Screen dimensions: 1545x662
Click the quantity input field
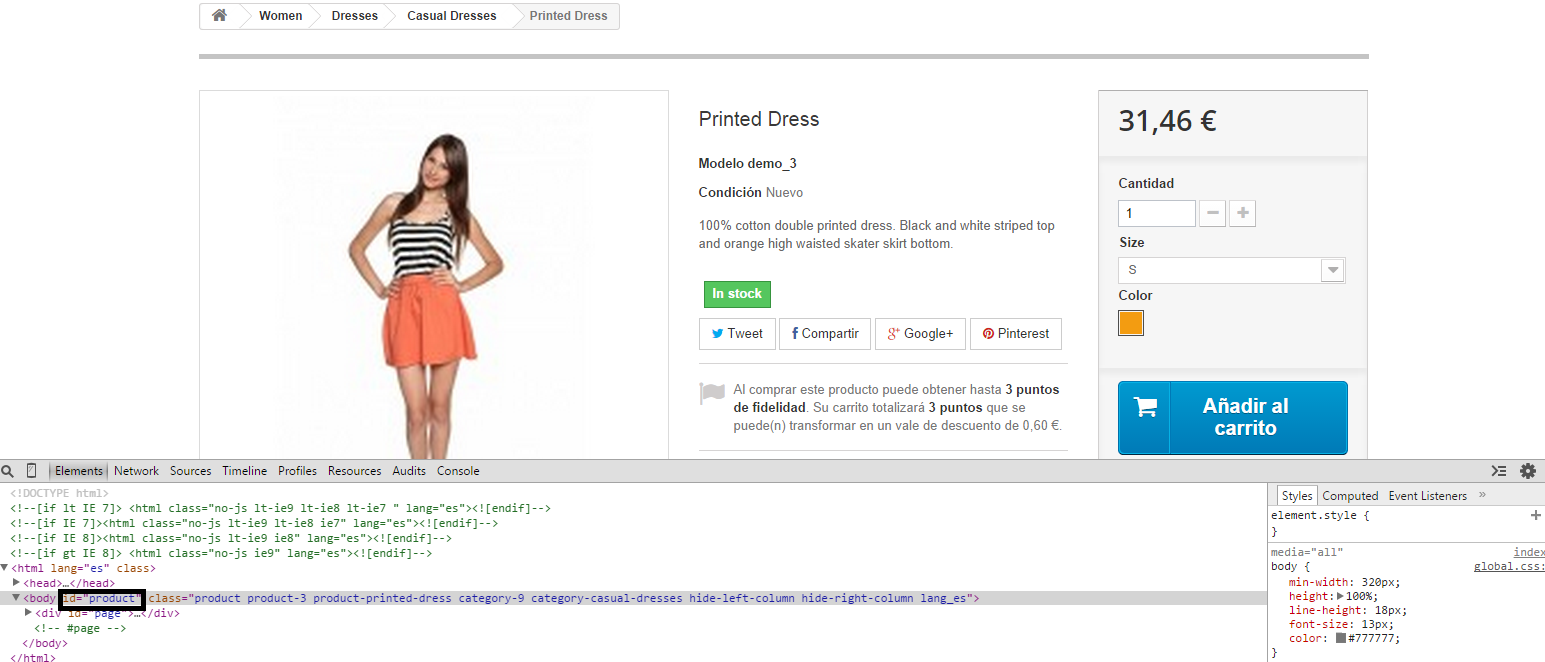1156,213
